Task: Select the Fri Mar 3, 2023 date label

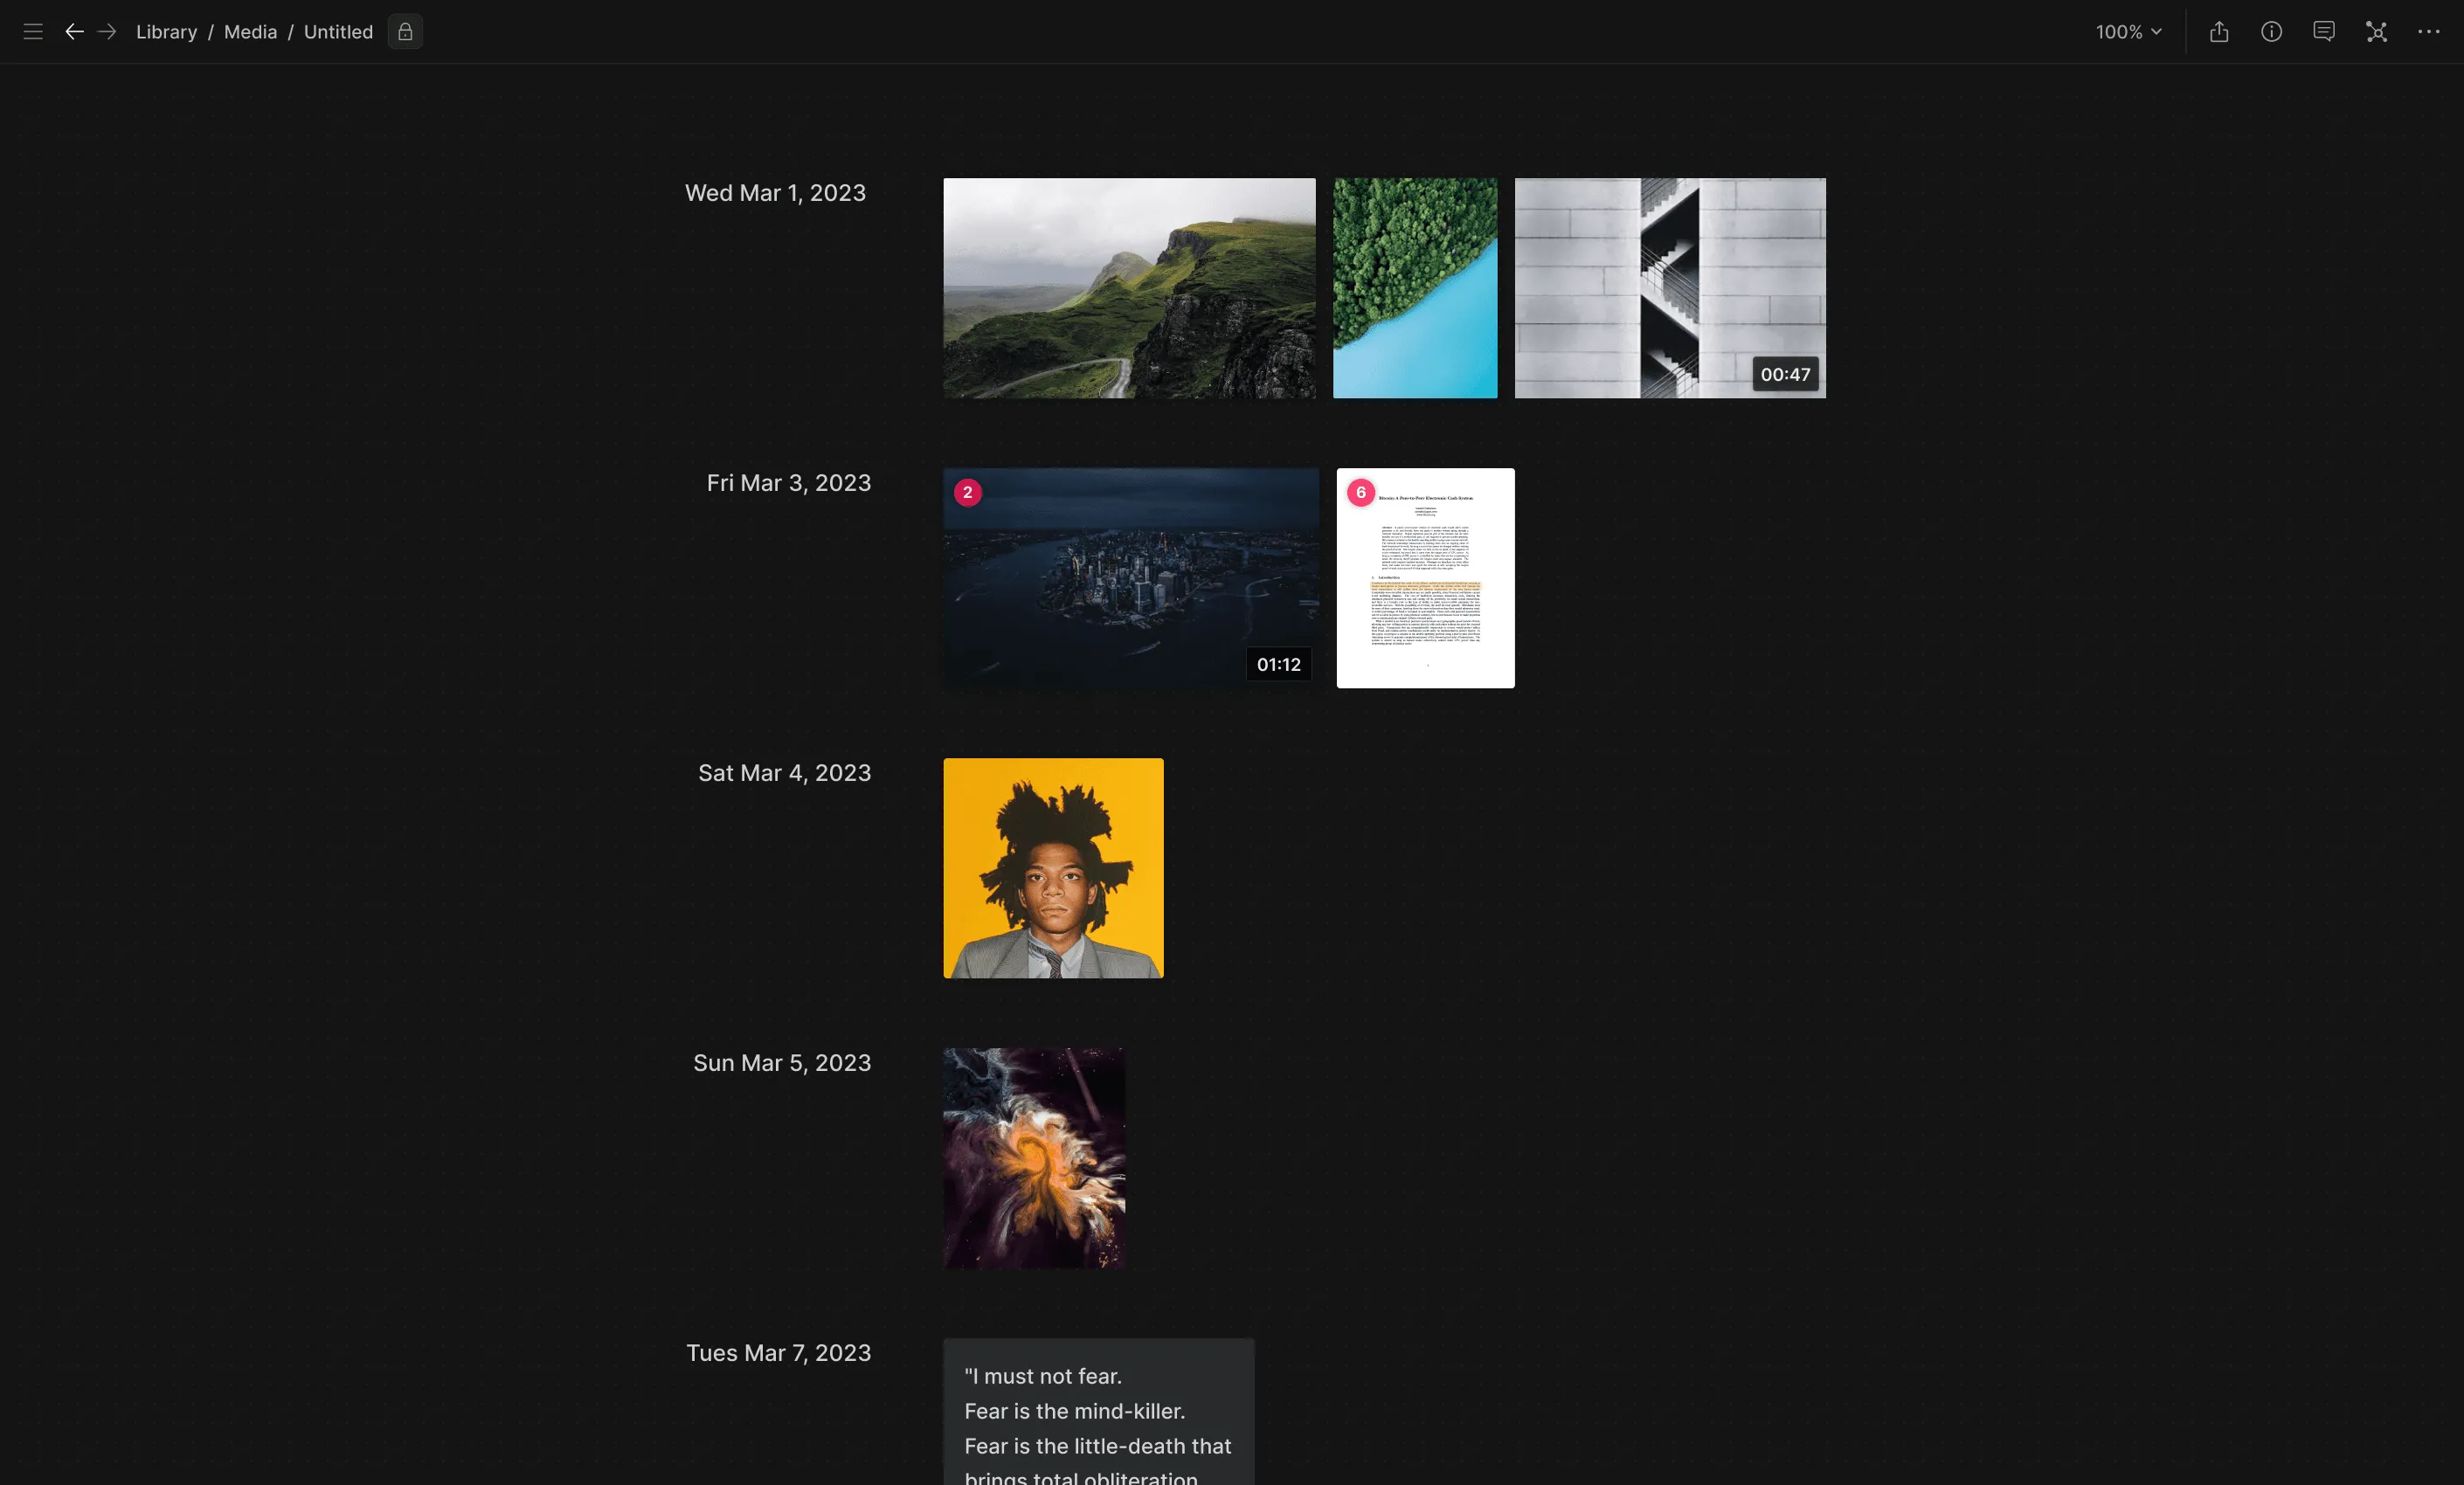Action: tap(788, 483)
